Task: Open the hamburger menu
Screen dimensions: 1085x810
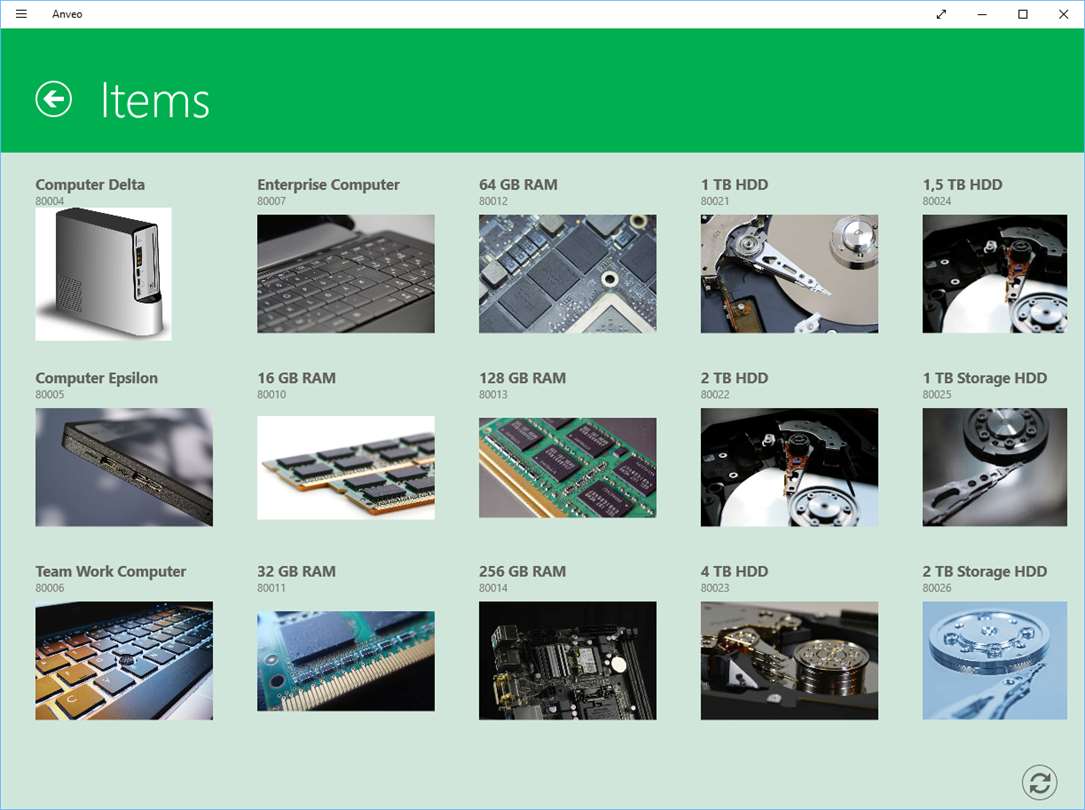Action: click(21, 14)
